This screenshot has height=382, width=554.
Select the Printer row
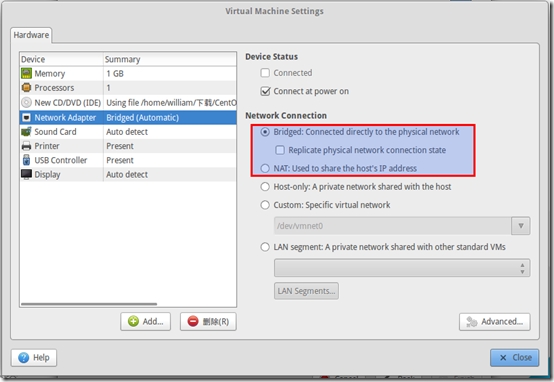click(x=128, y=146)
